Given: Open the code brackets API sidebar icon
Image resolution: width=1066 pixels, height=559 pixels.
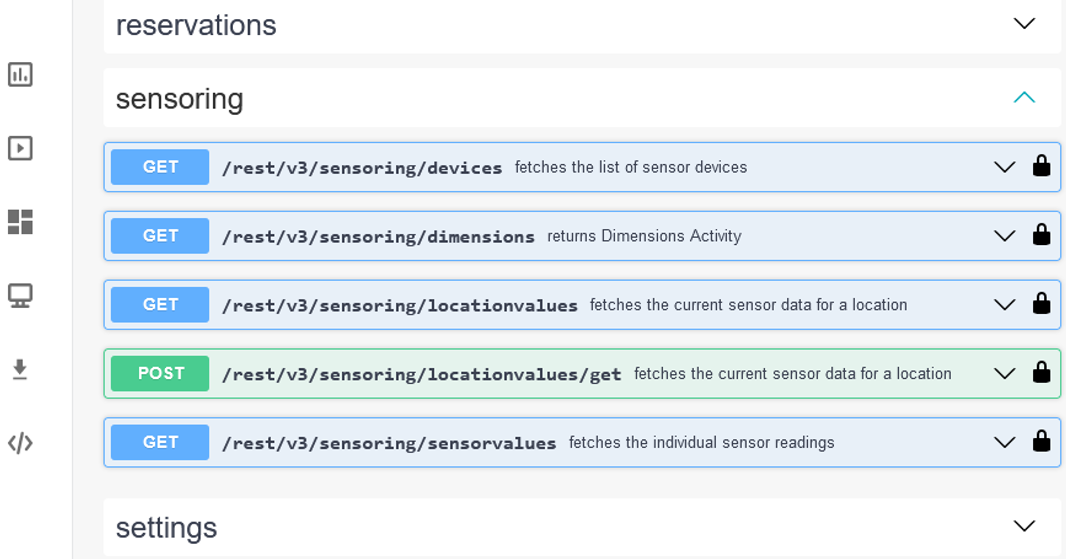Looking at the screenshot, I should coord(20,443).
